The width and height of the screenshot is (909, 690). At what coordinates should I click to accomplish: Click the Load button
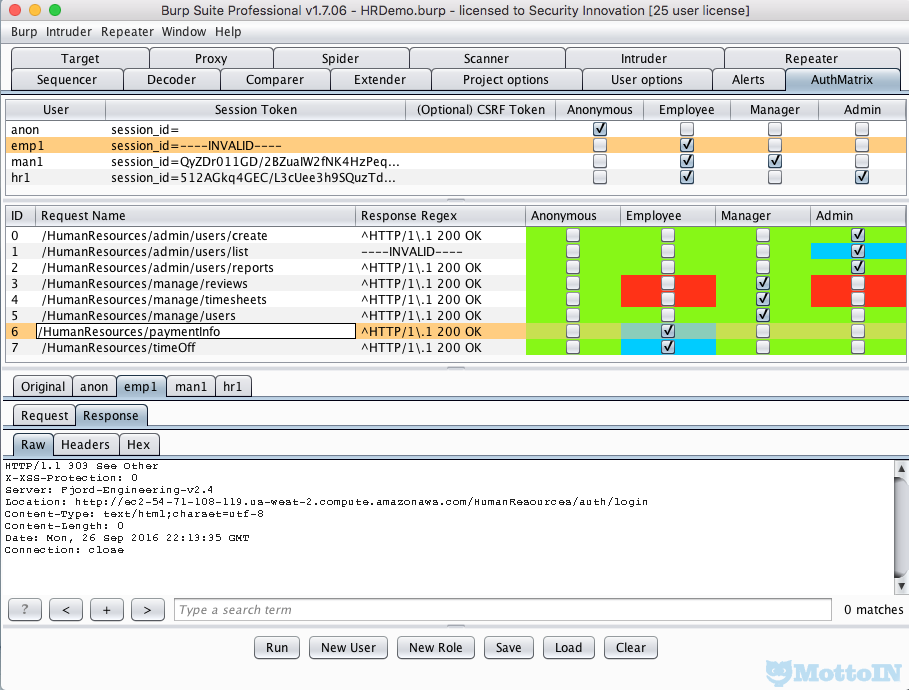pyautogui.click(x=568, y=648)
